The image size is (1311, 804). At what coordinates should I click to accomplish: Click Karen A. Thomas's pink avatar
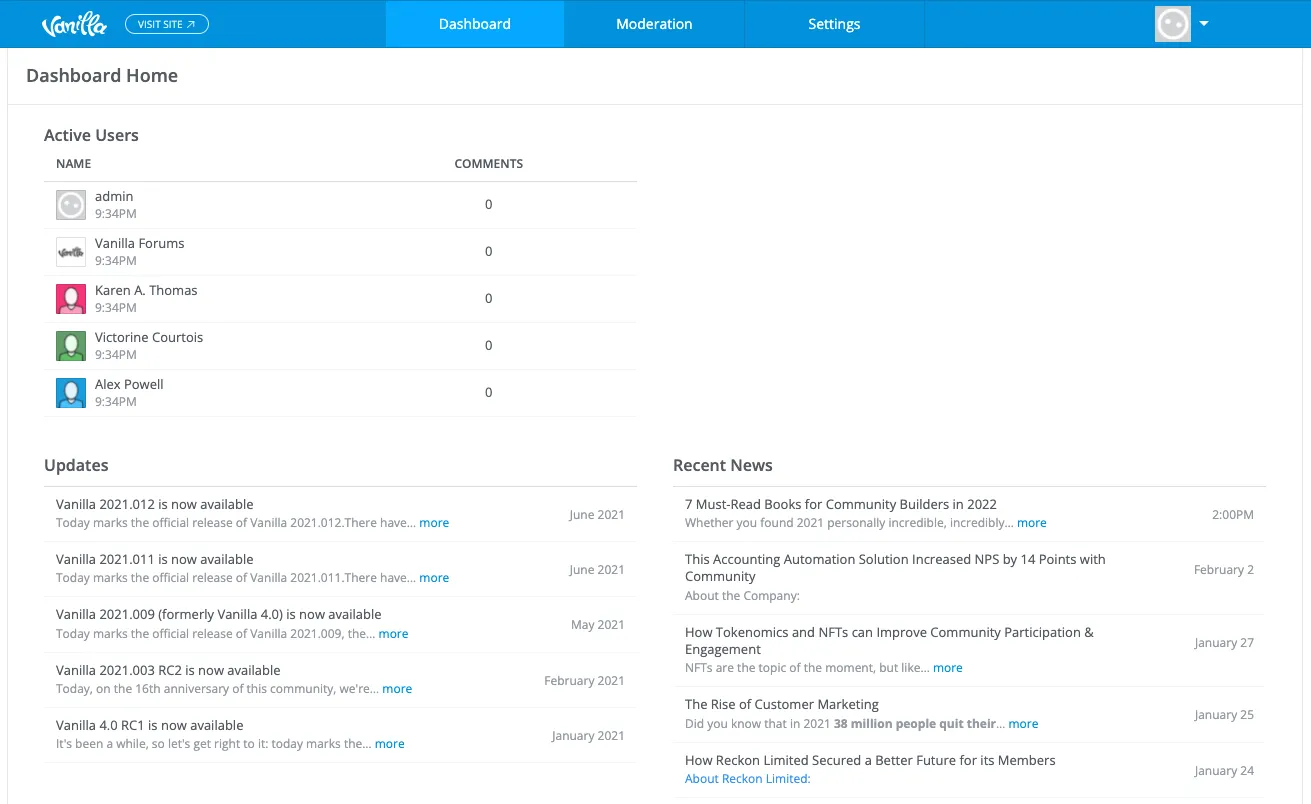(71, 299)
